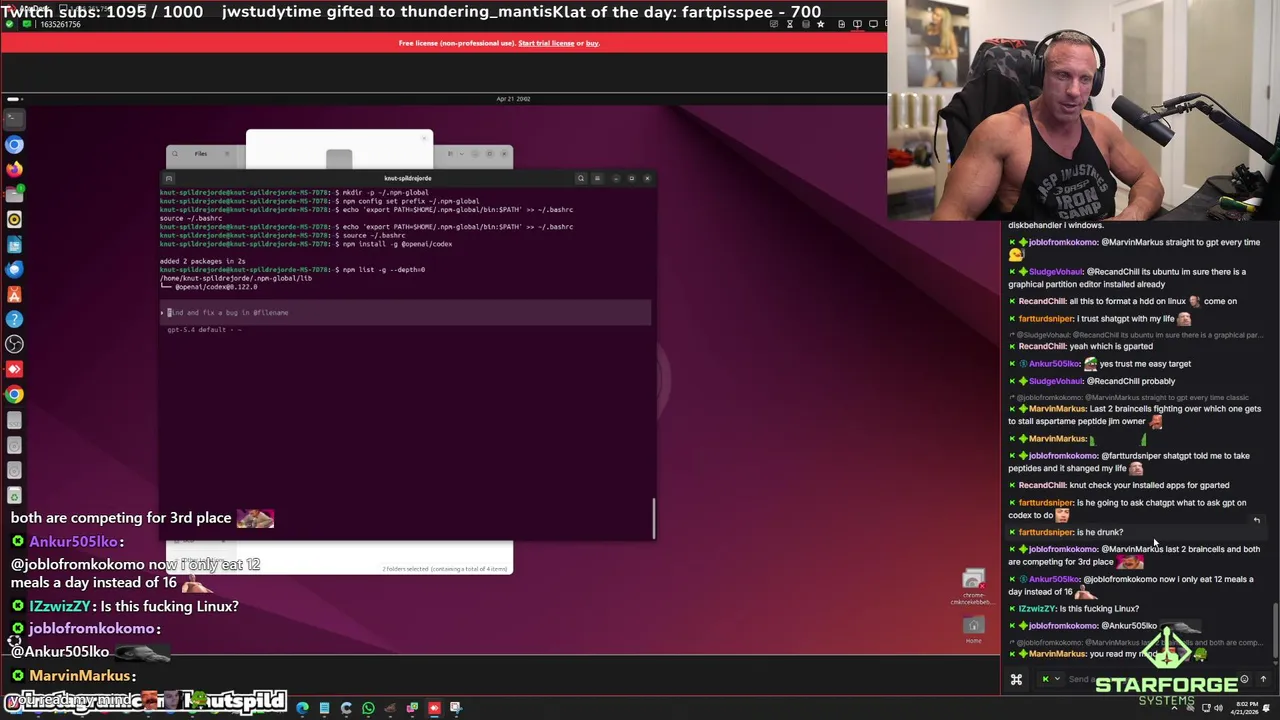
Task: Open the SSD drive in dock
Action: coord(14,420)
